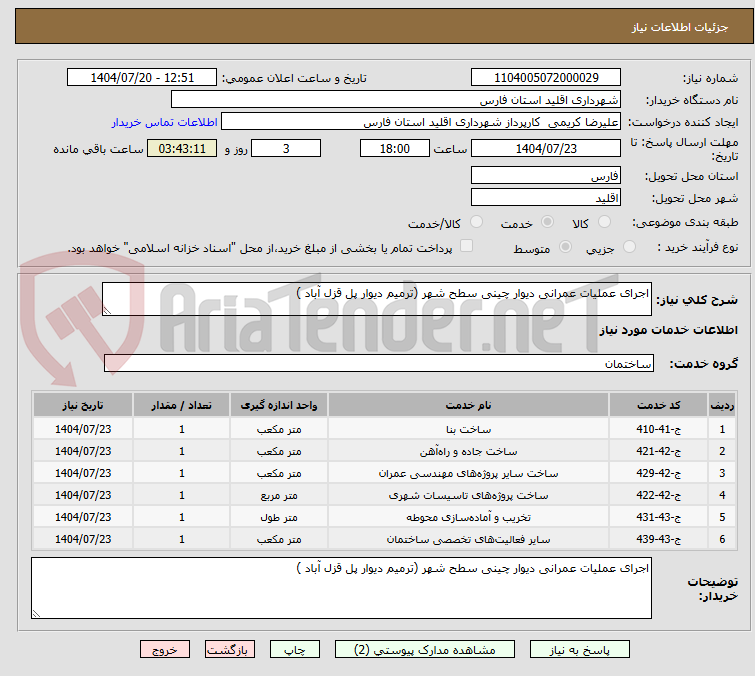Click the اطلاعات خدمات مورد نیاز heading
The image size is (755, 676).
(x=668, y=330)
